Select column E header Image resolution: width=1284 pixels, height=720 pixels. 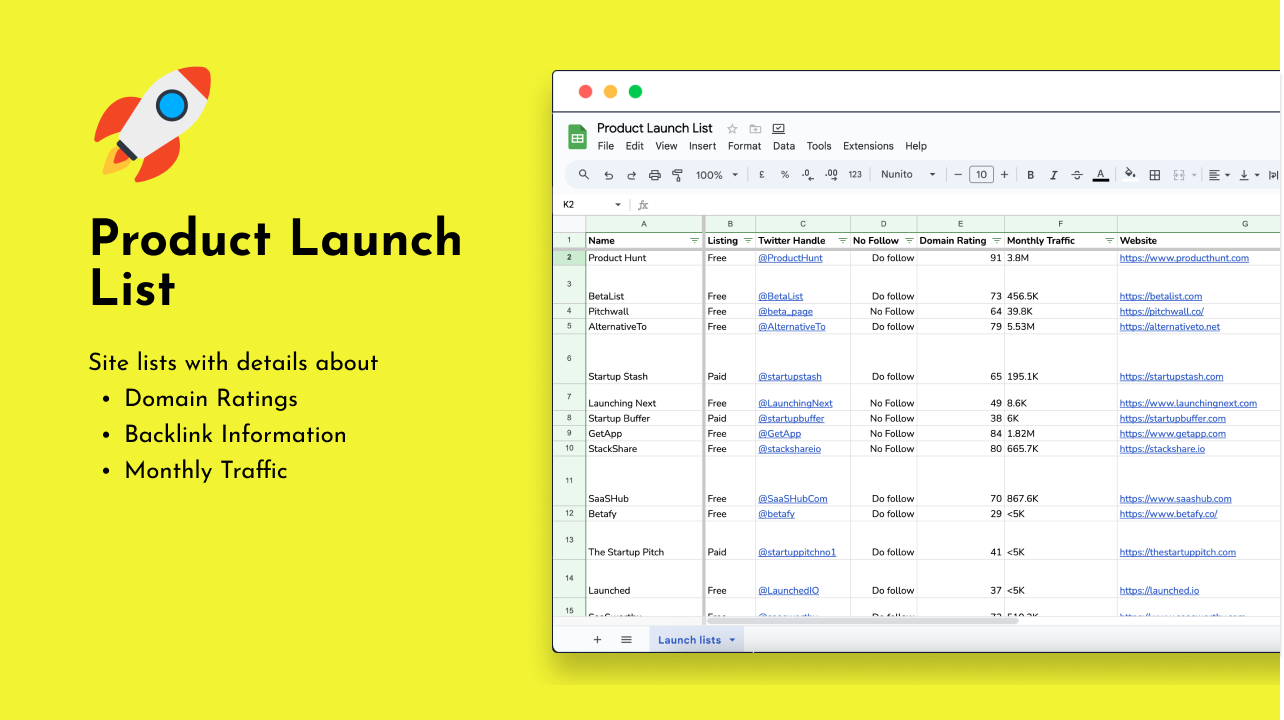960,224
